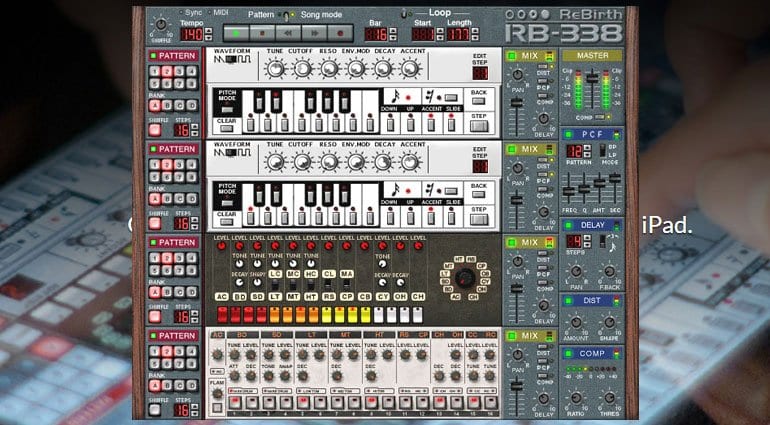The width and height of the screenshot is (770, 425).
Task: Click the Pan knob on first MIX strip
Action: 517,75
